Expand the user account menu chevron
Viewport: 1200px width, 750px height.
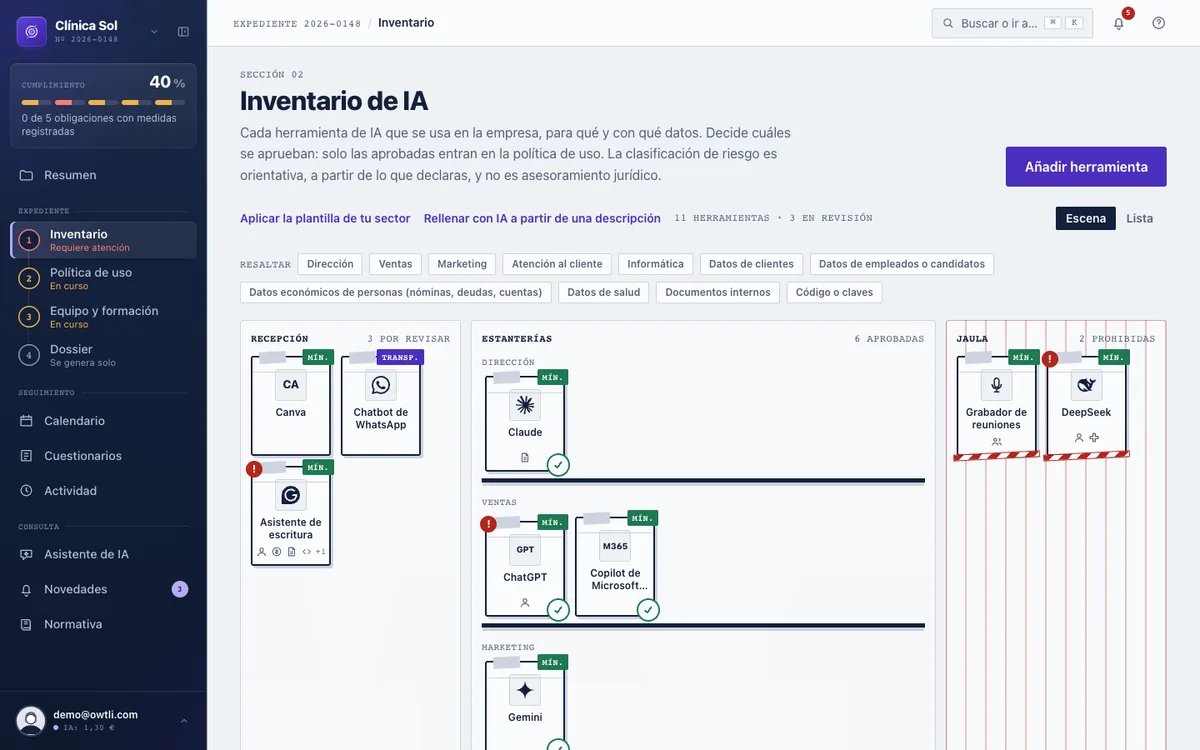click(184, 721)
